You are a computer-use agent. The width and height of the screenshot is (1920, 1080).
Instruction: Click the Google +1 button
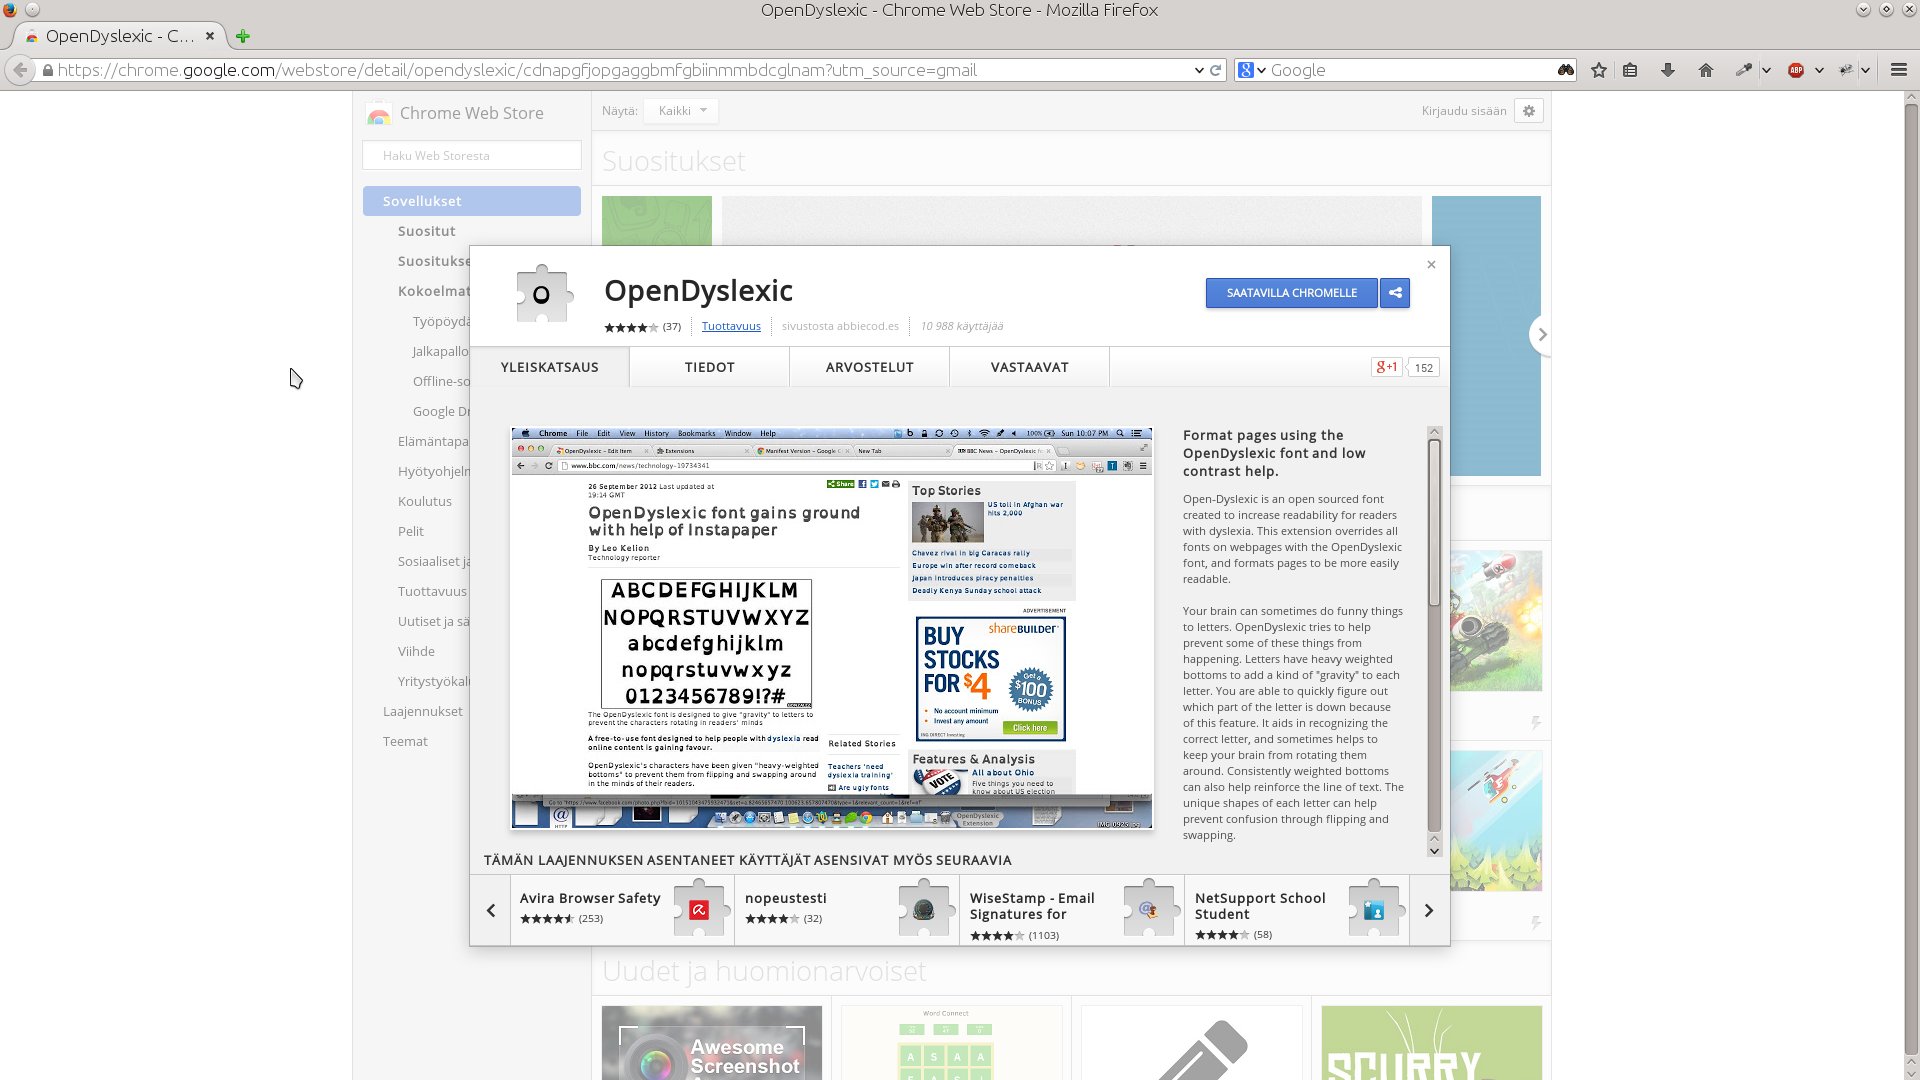tap(1386, 367)
